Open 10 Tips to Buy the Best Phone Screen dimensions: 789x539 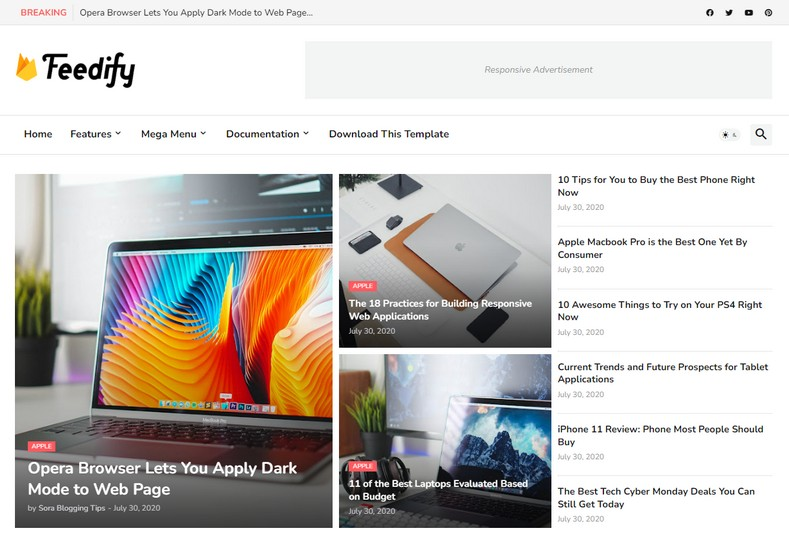656,186
